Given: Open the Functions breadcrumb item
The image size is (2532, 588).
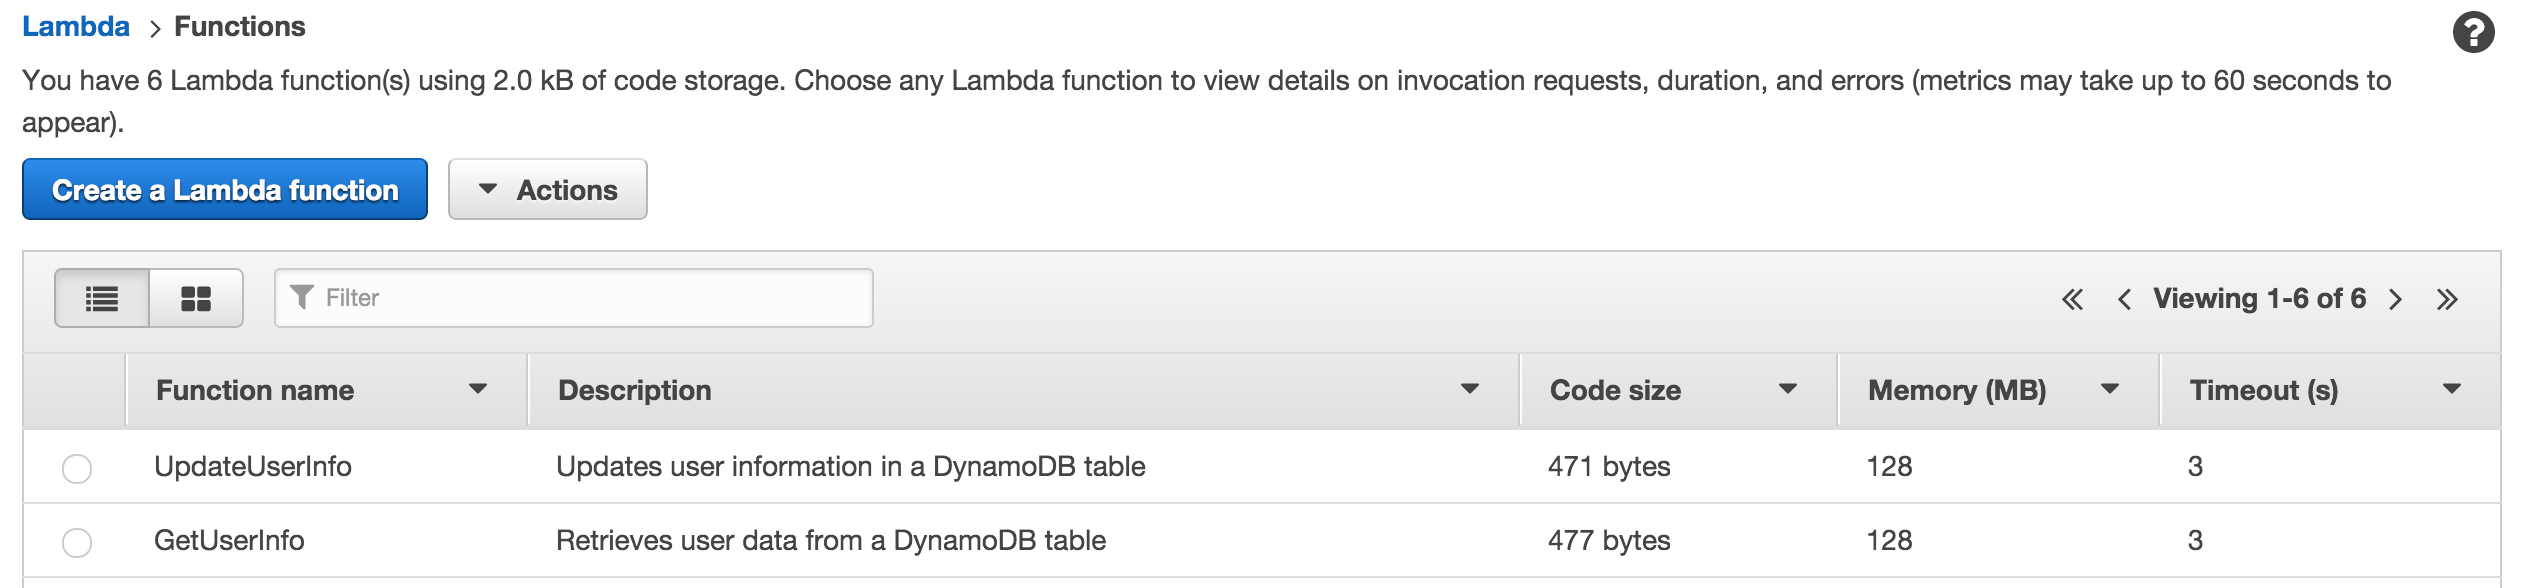Looking at the screenshot, I should (237, 26).
